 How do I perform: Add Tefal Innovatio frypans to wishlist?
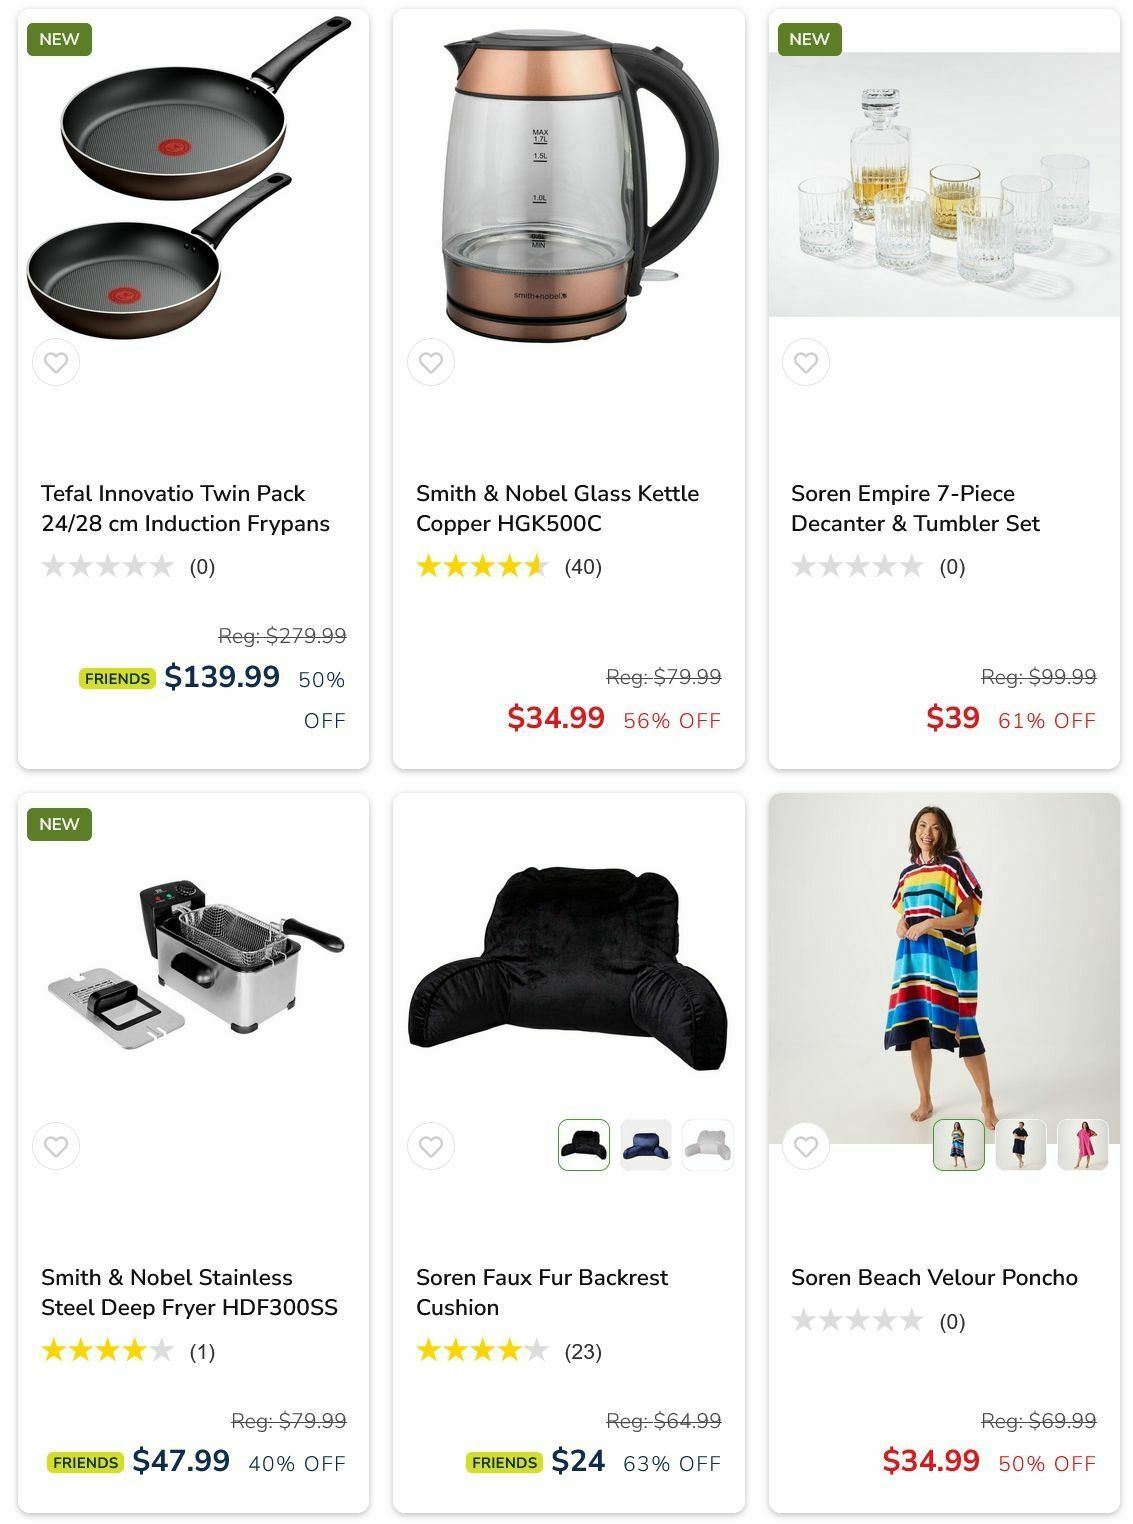56,362
